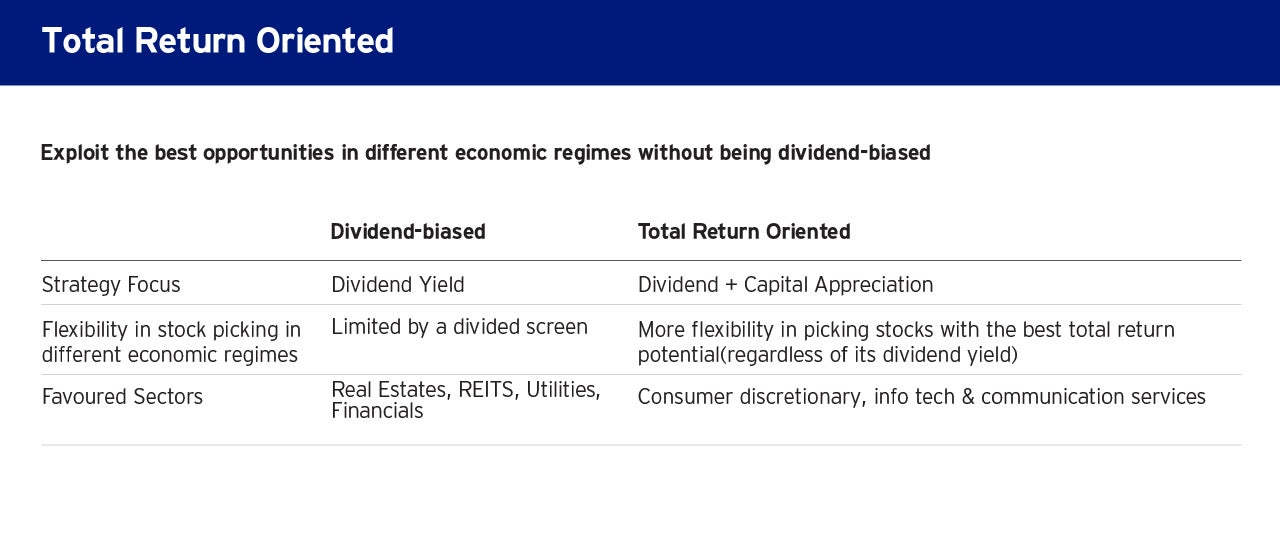Select the subtitle about exploiting best opportunities
Screen dimensions: 1280x550
[485, 153]
